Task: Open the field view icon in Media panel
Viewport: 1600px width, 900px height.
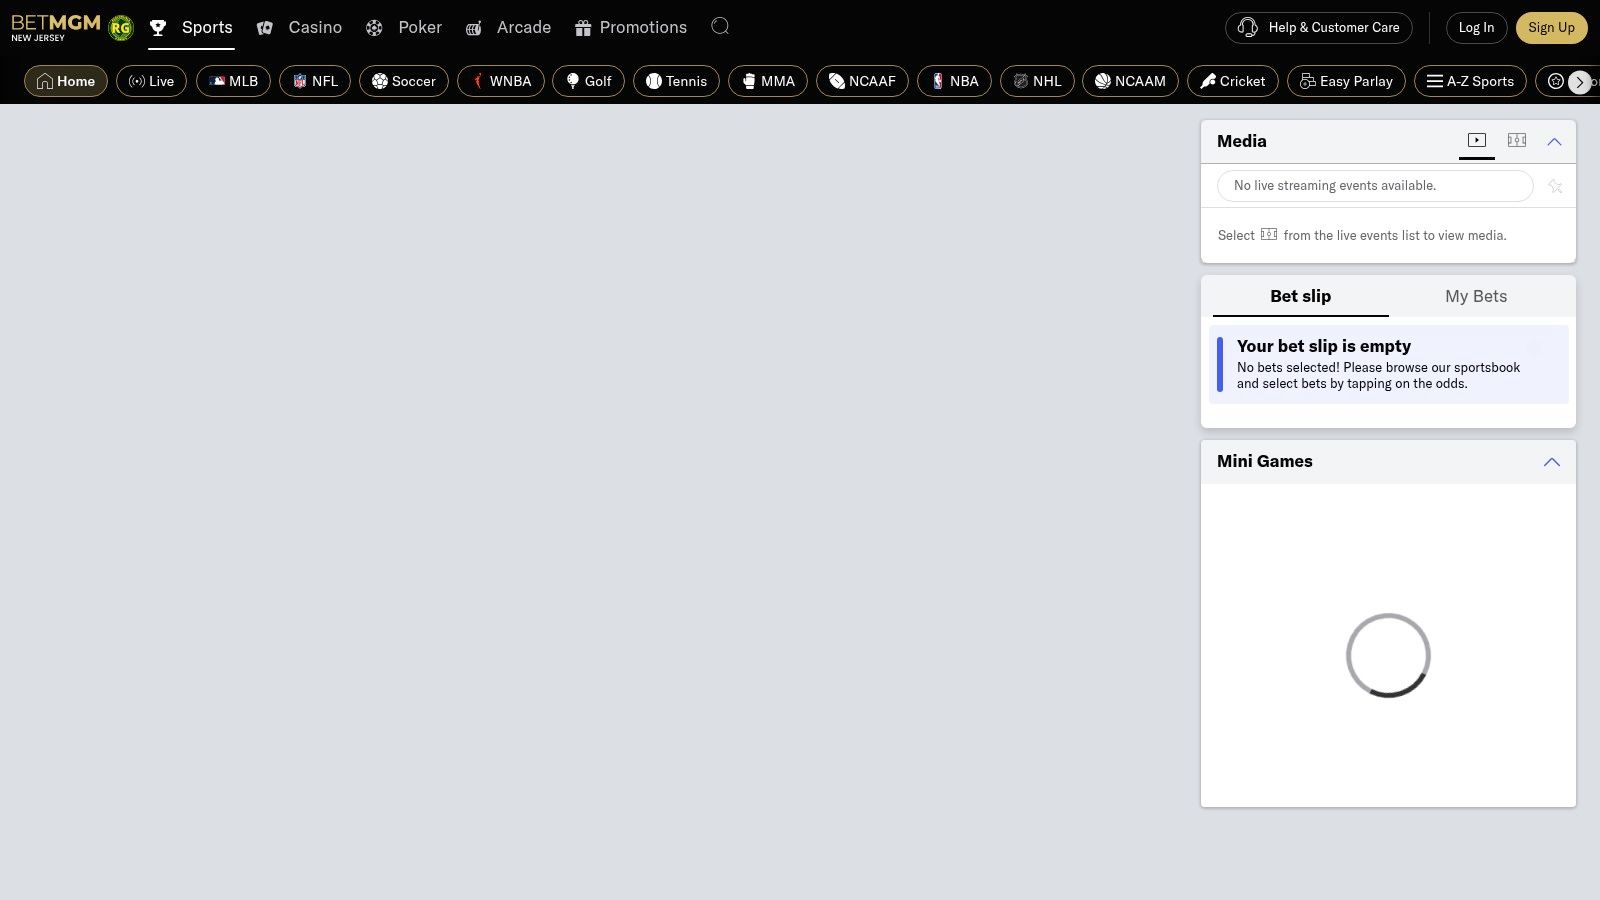Action: pos(1516,141)
